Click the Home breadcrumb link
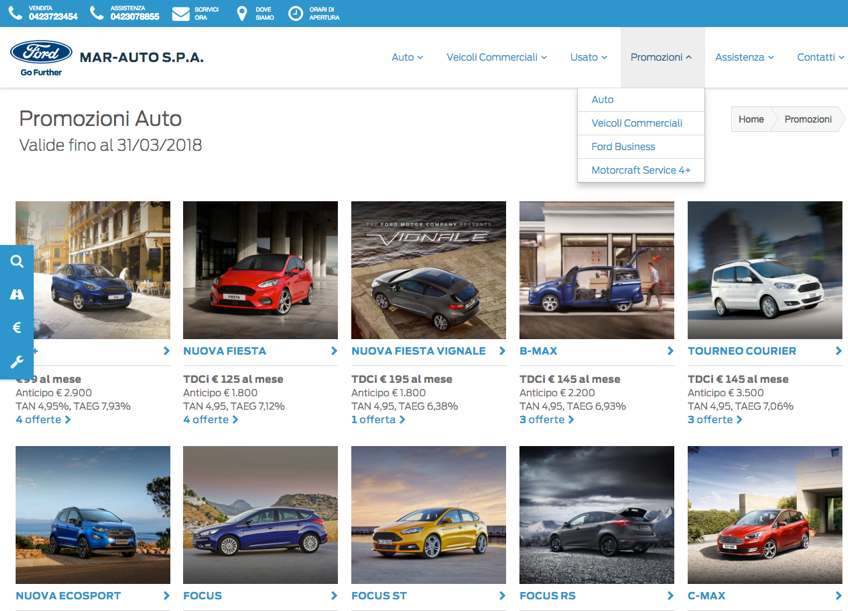Screen dimensions: 848x611 [x=751, y=119]
